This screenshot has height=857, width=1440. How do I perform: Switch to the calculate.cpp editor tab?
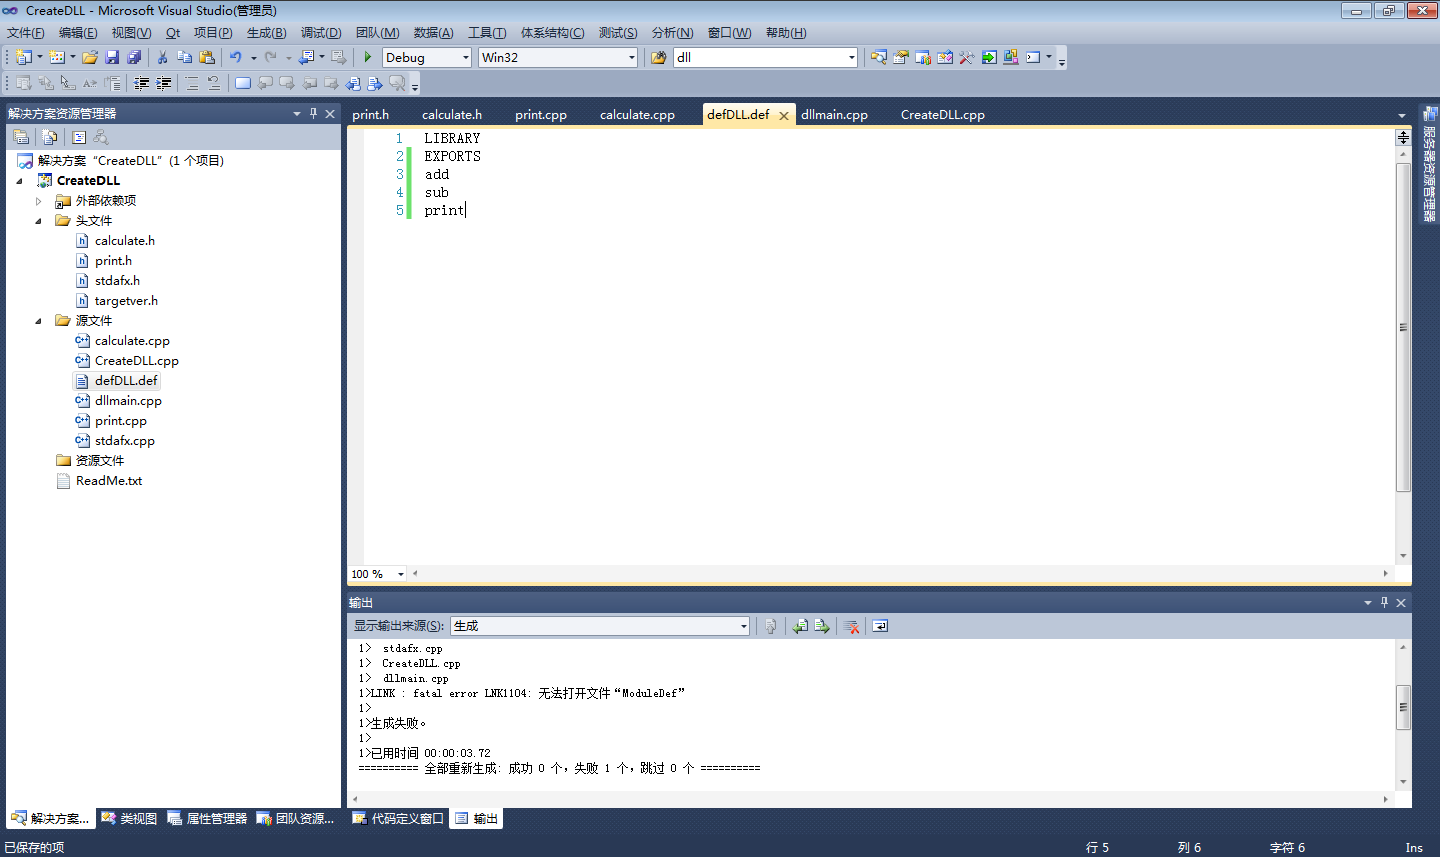(x=637, y=115)
